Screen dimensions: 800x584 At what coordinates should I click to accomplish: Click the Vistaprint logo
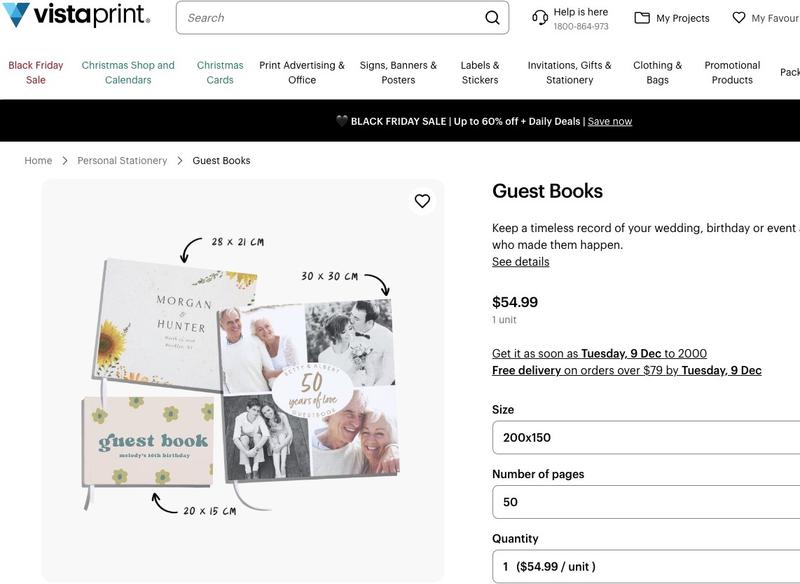(76, 15)
